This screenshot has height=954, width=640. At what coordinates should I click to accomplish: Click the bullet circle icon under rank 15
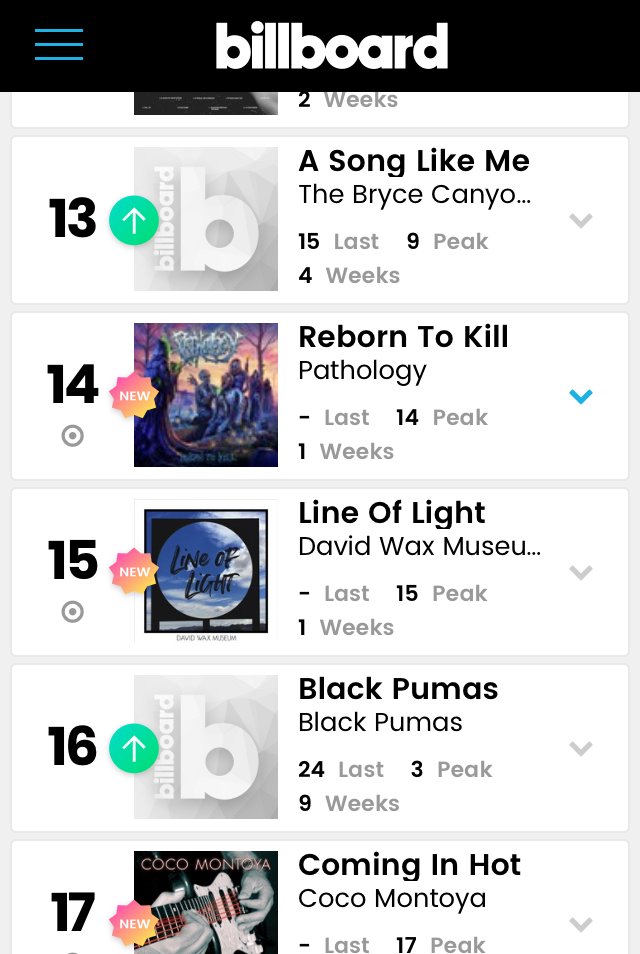pyautogui.click(x=72, y=611)
